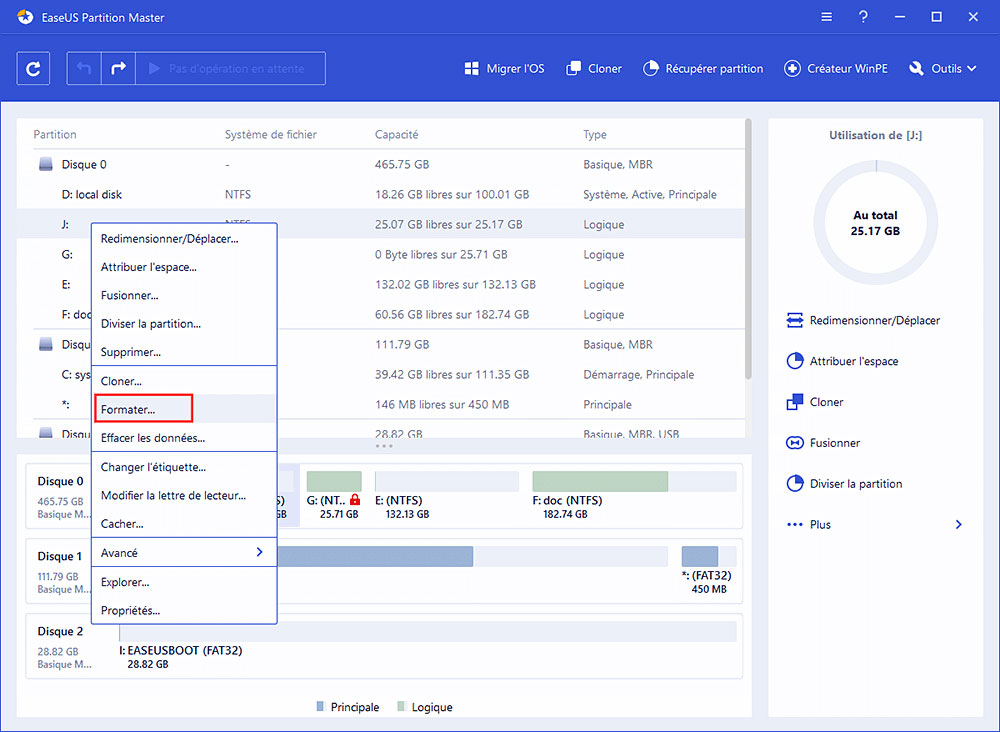This screenshot has height=732, width=1000.
Task: Click the Créateur WinPE plus icon
Action: click(792, 68)
